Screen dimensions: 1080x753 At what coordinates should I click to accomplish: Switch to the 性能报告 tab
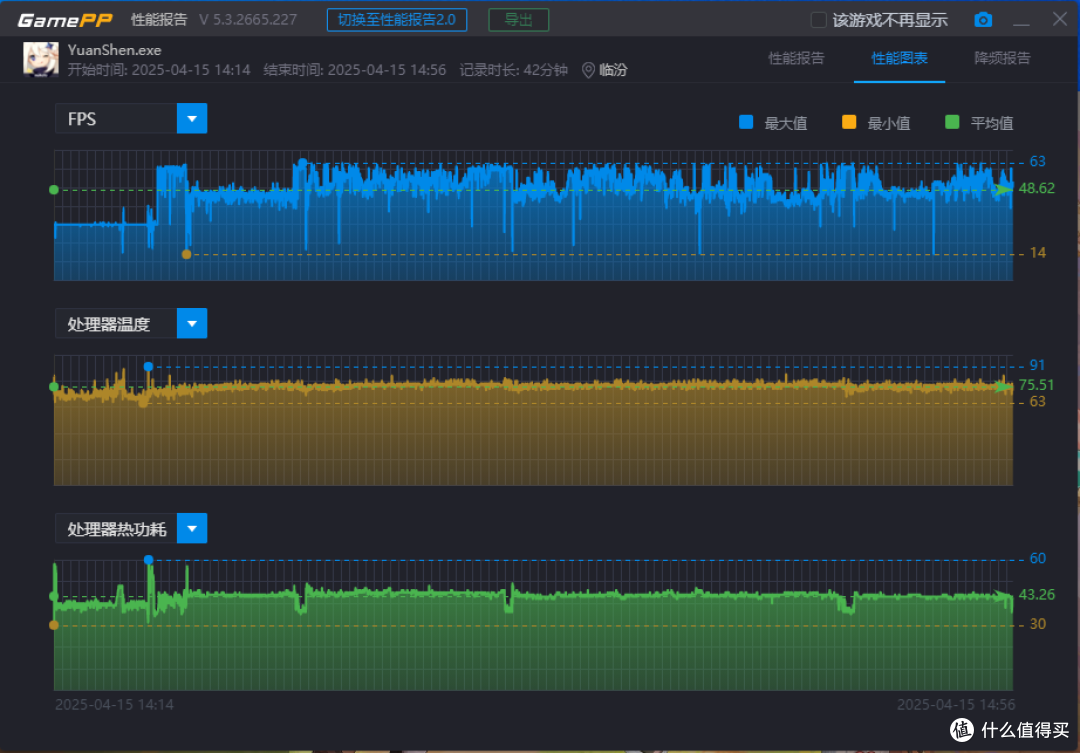(796, 58)
